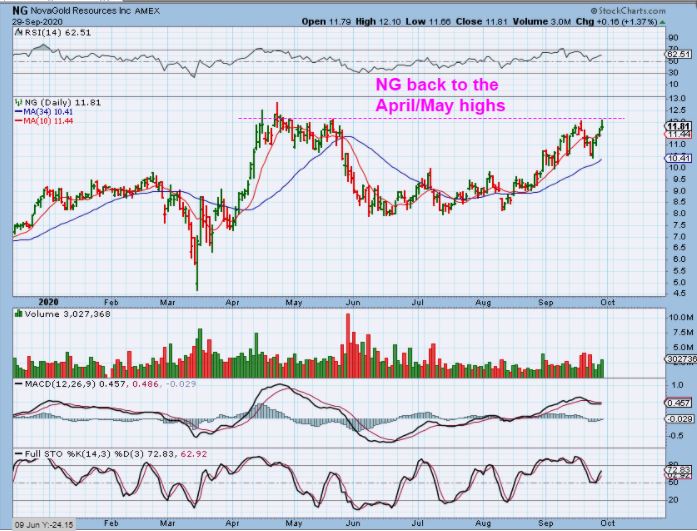
Task: Click the 'Close 11.81' value in header
Action: [481, 21]
